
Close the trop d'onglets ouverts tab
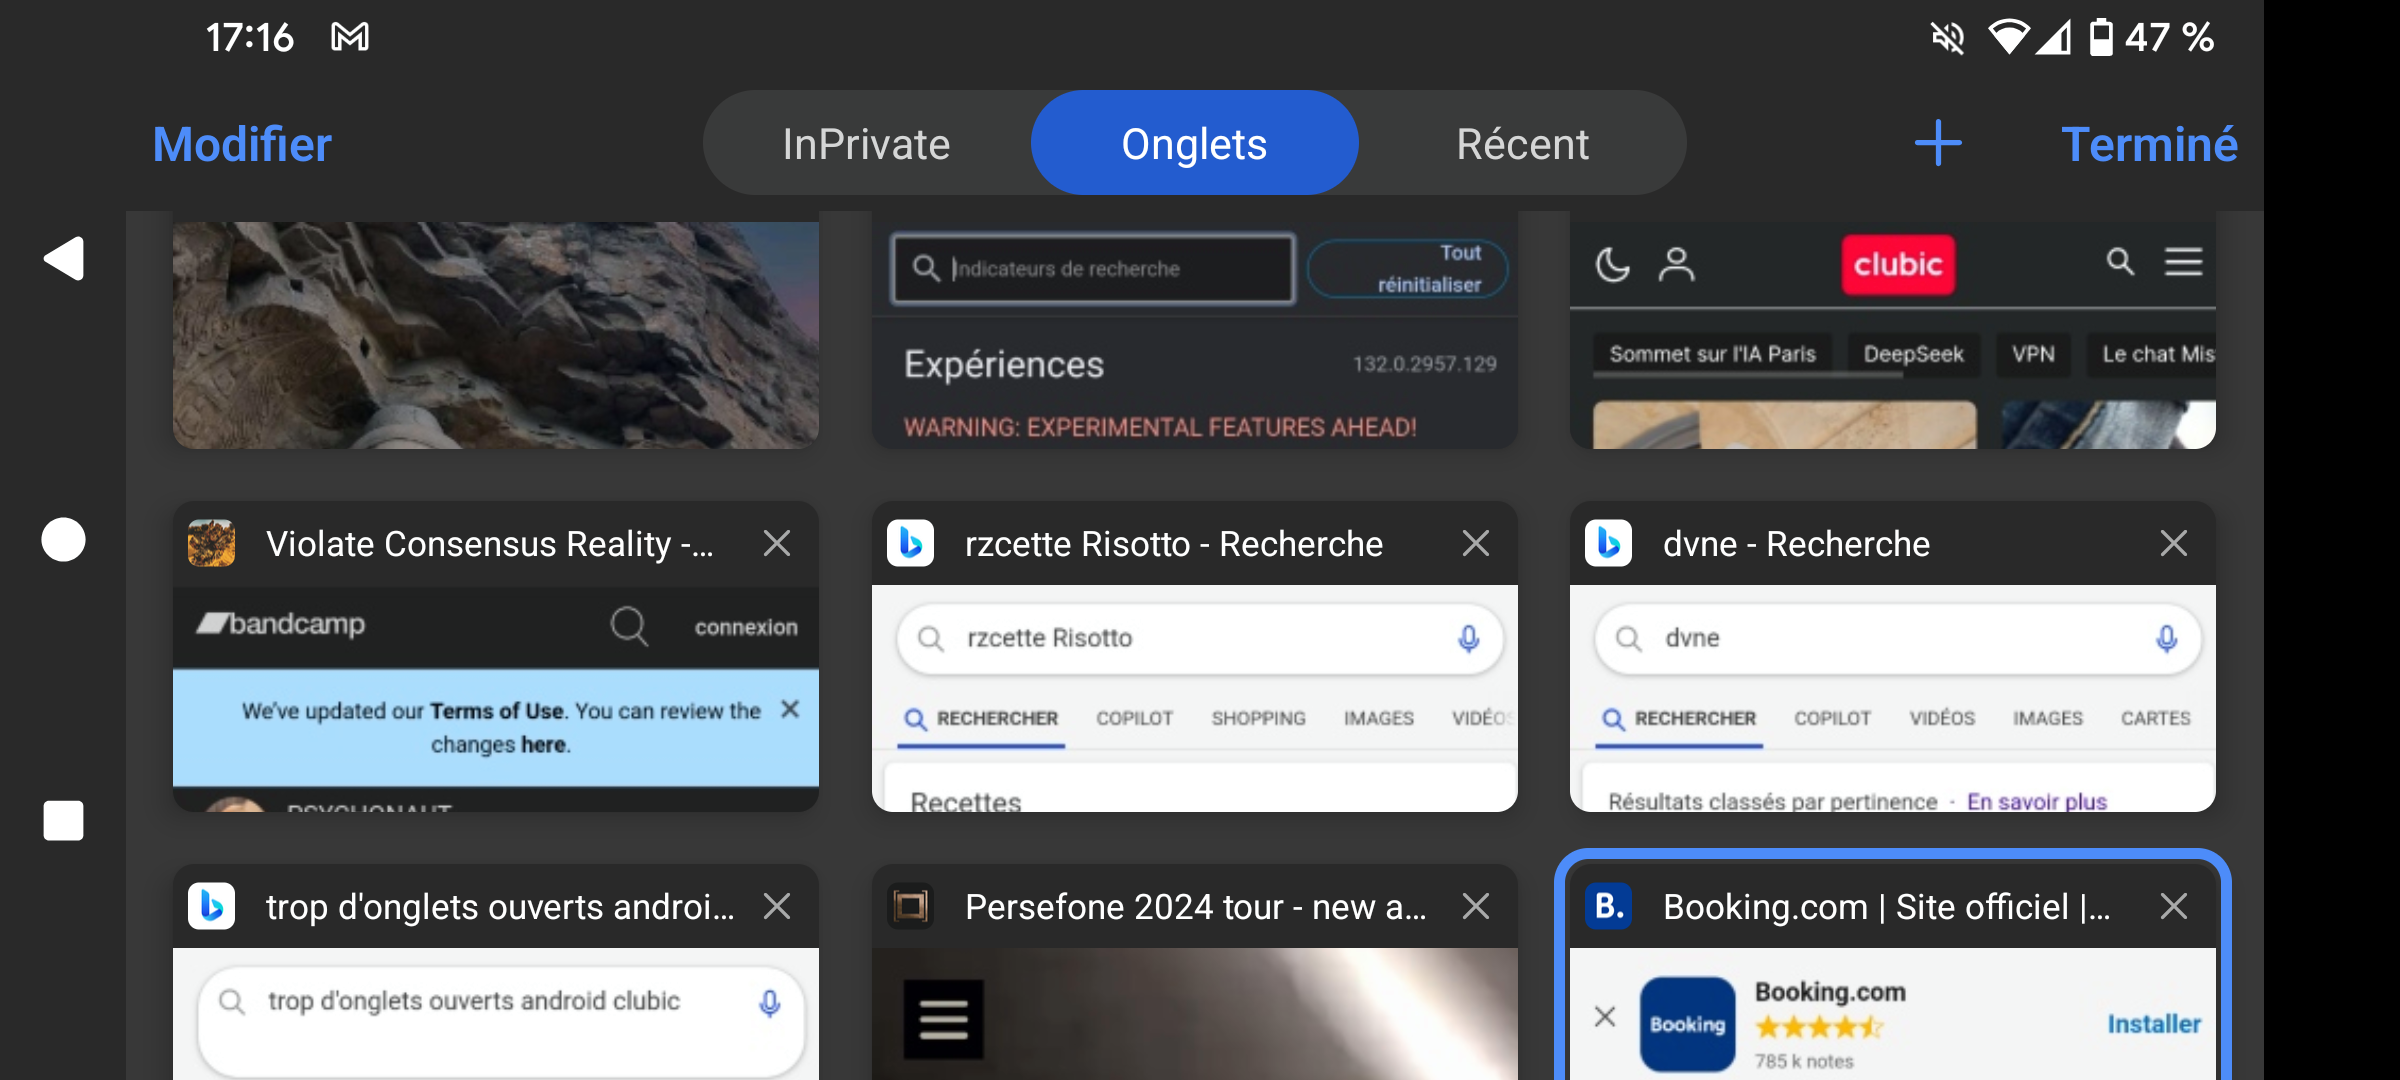777,906
